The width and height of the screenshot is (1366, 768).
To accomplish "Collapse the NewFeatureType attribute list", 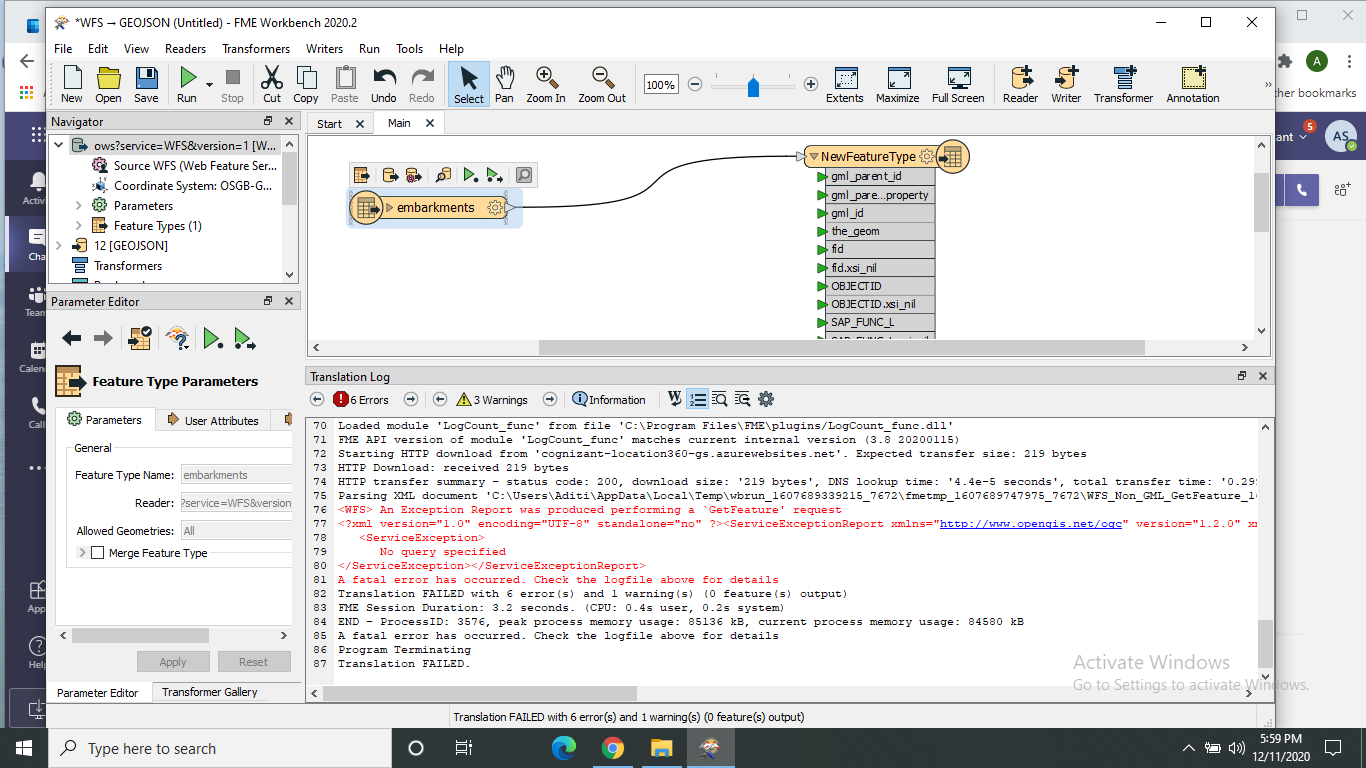I will coord(814,157).
